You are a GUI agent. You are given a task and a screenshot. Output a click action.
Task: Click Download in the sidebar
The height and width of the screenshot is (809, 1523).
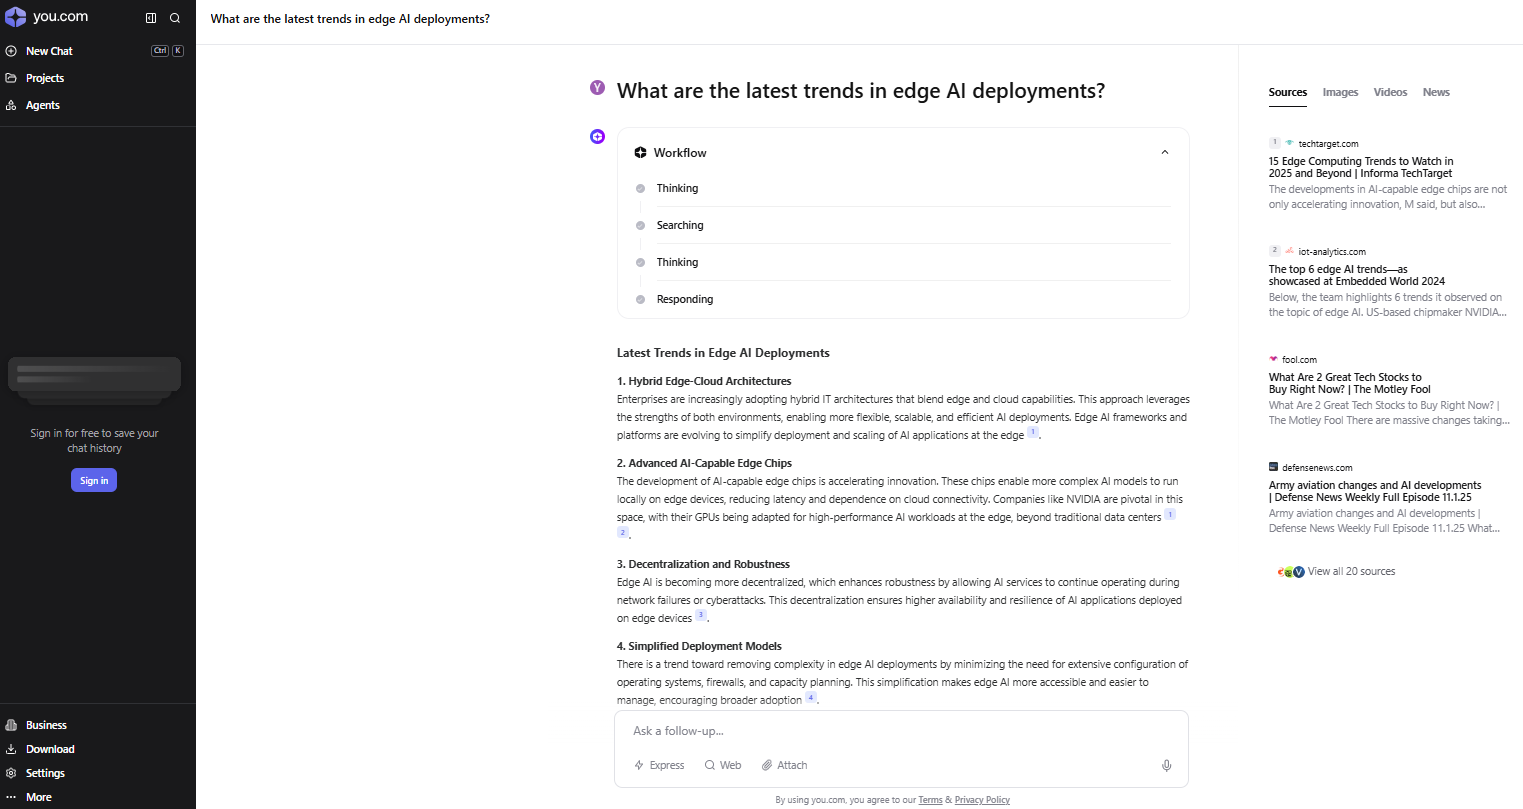tap(50, 749)
